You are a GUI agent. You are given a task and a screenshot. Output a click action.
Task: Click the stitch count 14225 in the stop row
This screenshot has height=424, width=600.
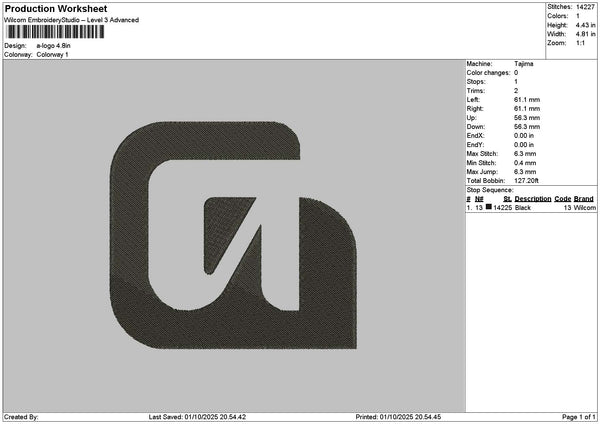[x=502, y=208]
